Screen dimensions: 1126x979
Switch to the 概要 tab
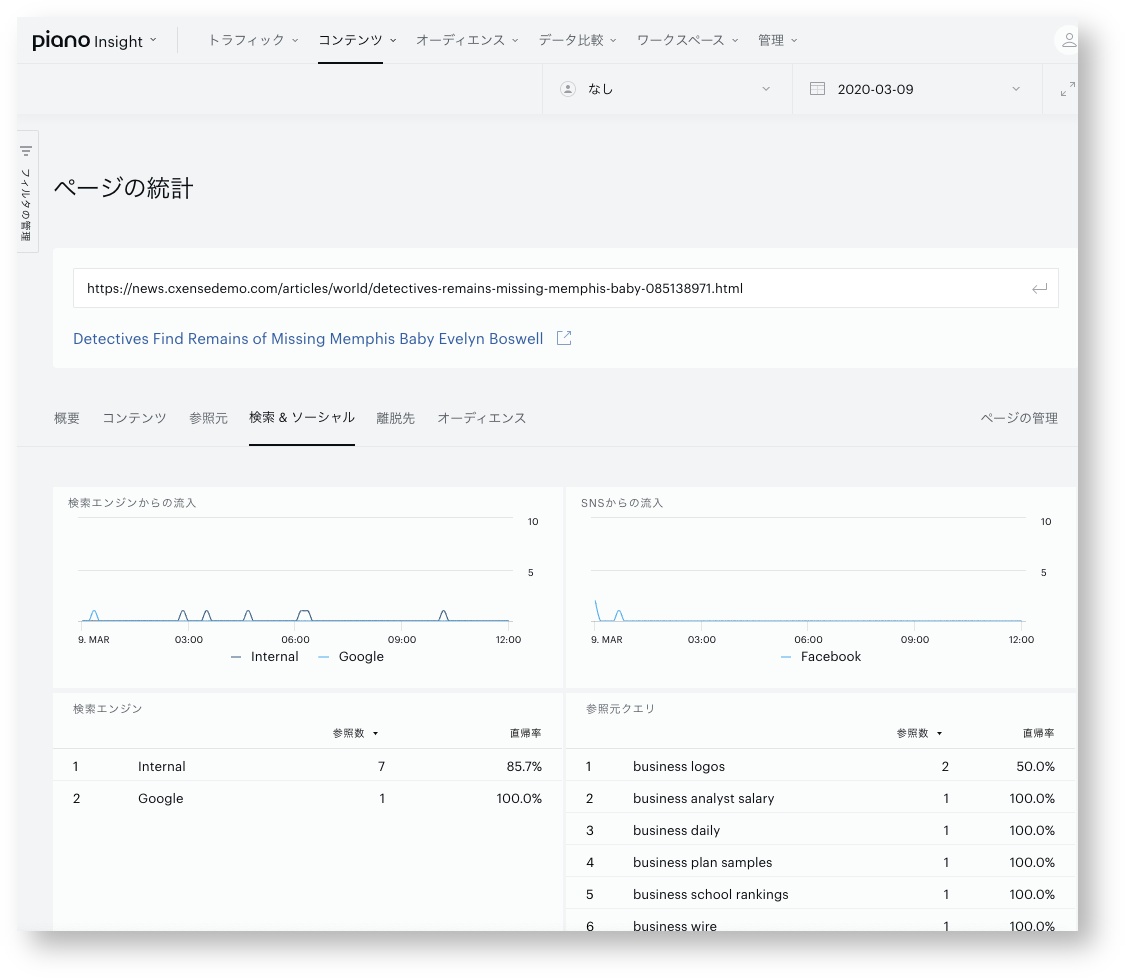pyautogui.click(x=67, y=418)
